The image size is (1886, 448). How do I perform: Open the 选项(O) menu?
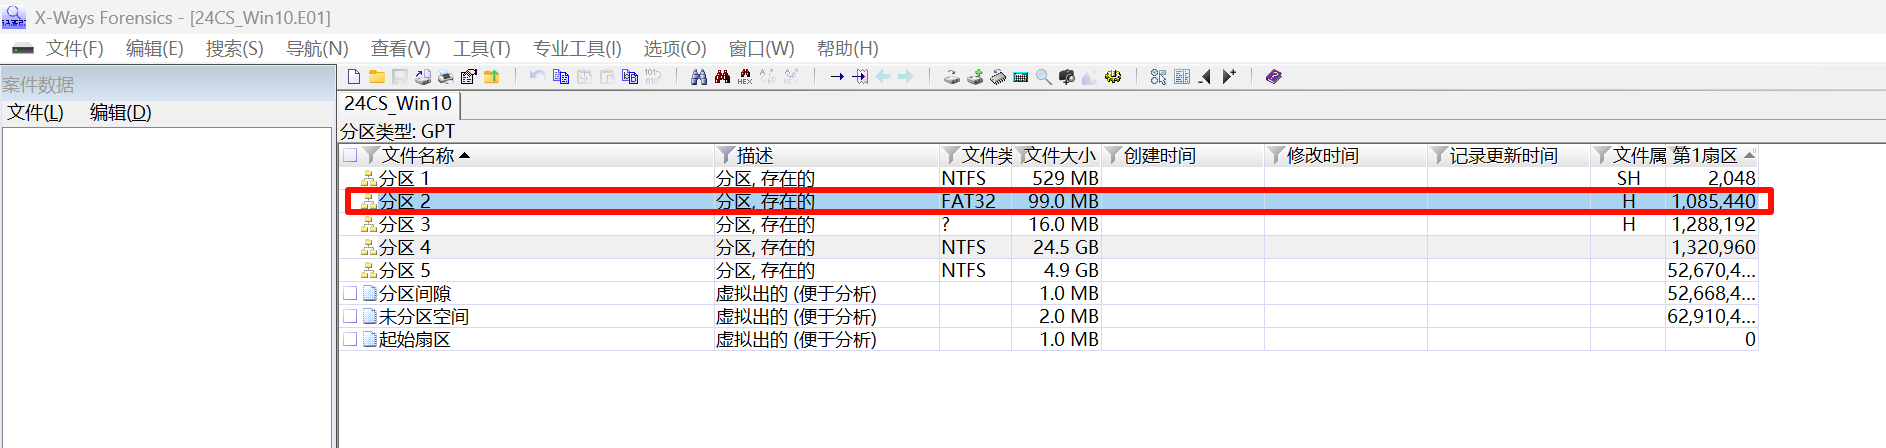675,49
